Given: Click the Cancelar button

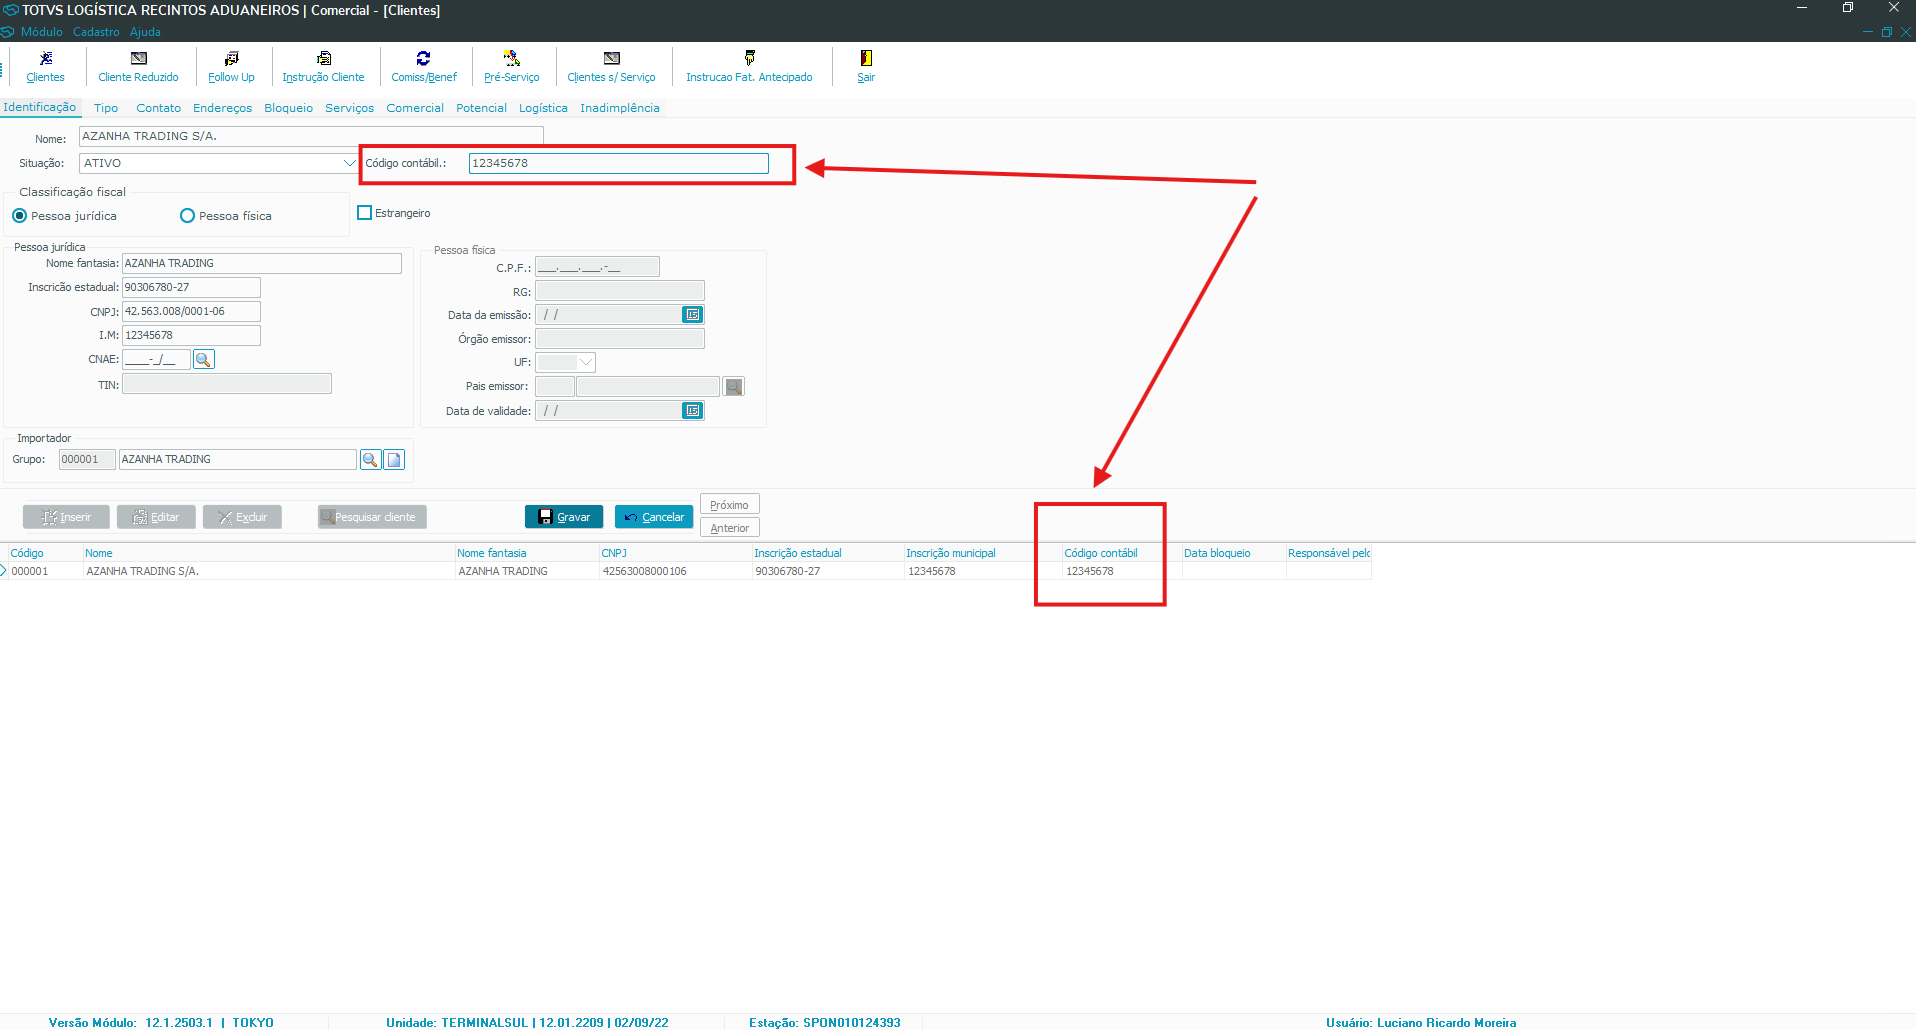Looking at the screenshot, I should click(x=654, y=517).
